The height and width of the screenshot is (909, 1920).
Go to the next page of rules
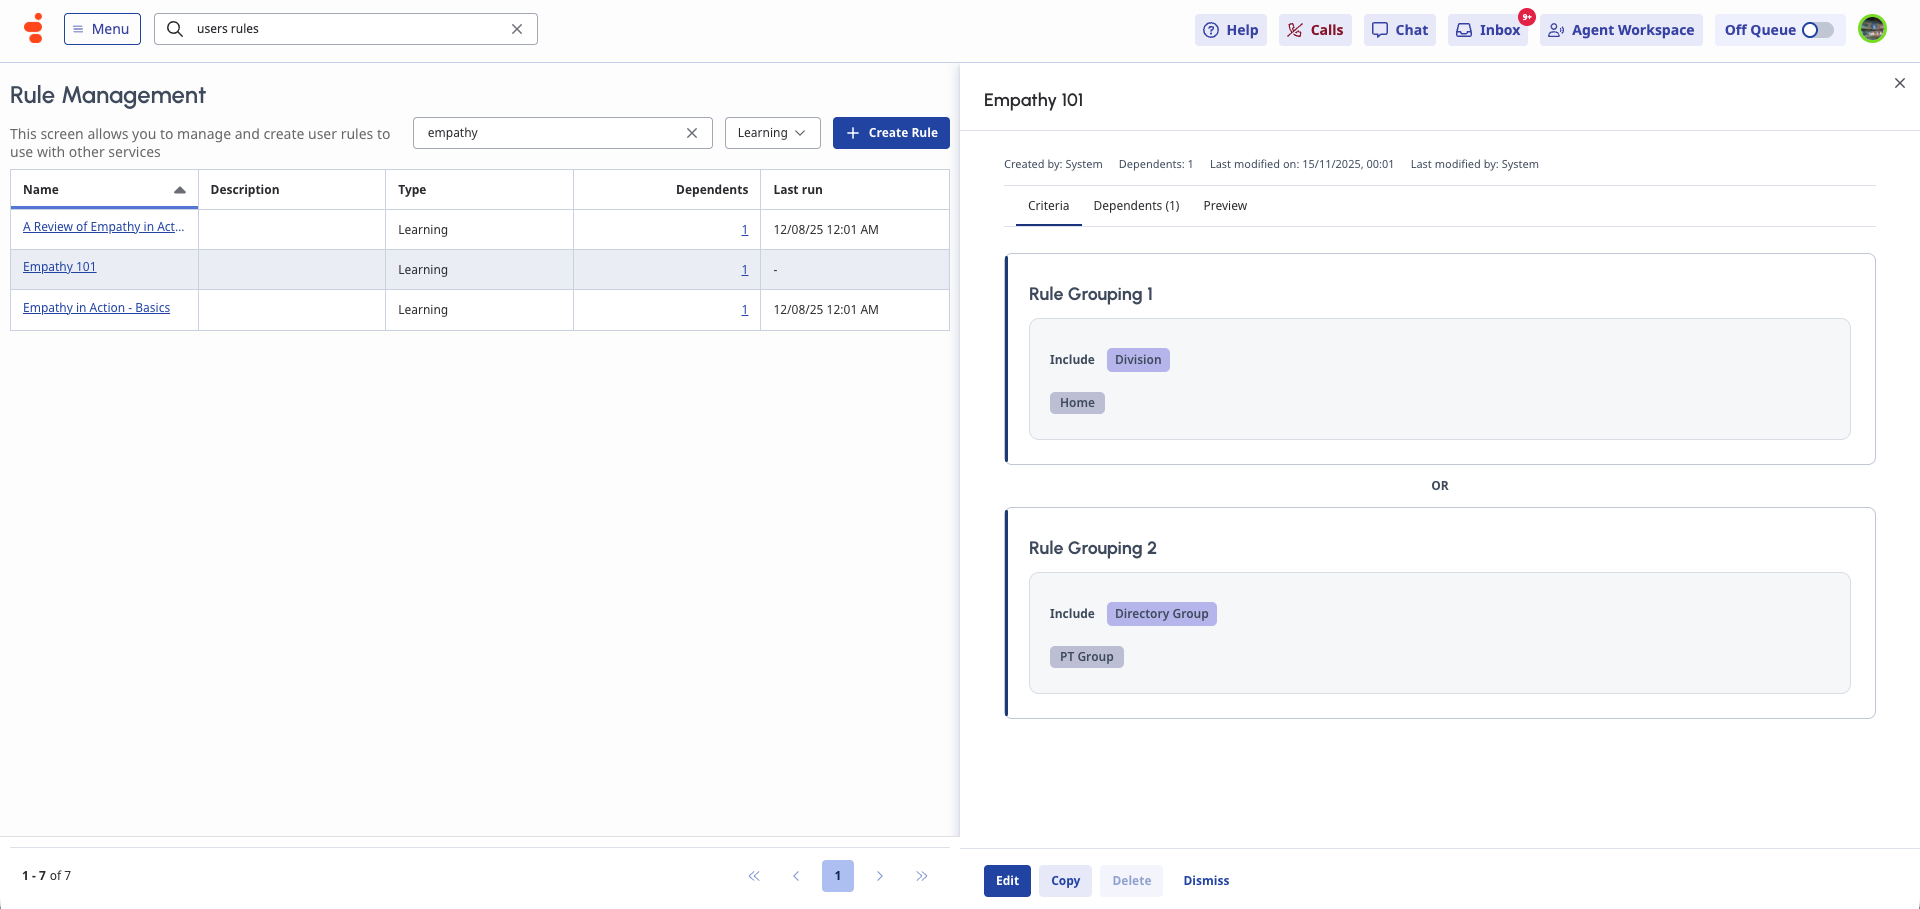[880, 876]
